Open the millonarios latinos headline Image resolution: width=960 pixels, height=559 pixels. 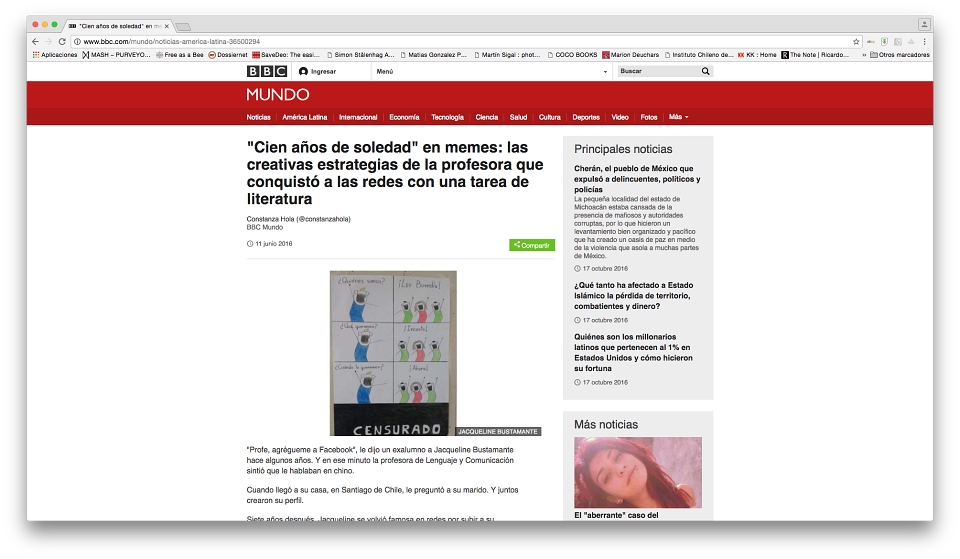click(634, 353)
